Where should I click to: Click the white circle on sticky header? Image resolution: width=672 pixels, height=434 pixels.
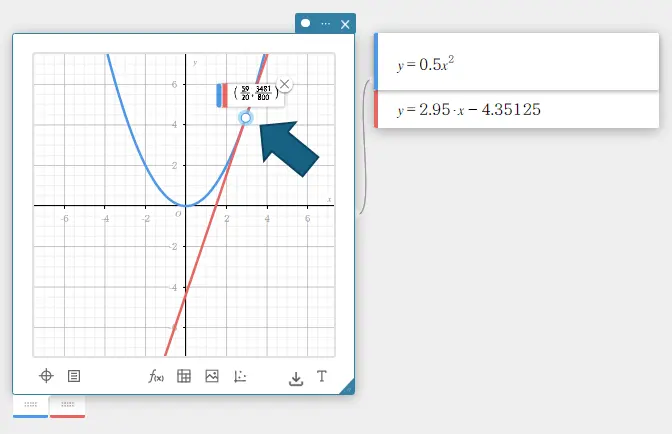point(306,23)
